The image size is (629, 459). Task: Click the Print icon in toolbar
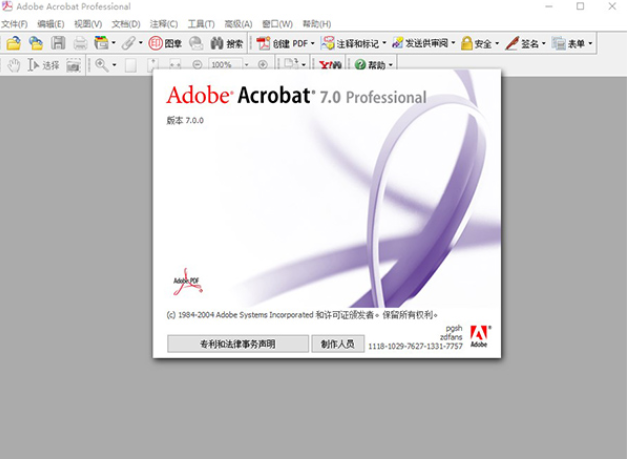(x=80, y=43)
